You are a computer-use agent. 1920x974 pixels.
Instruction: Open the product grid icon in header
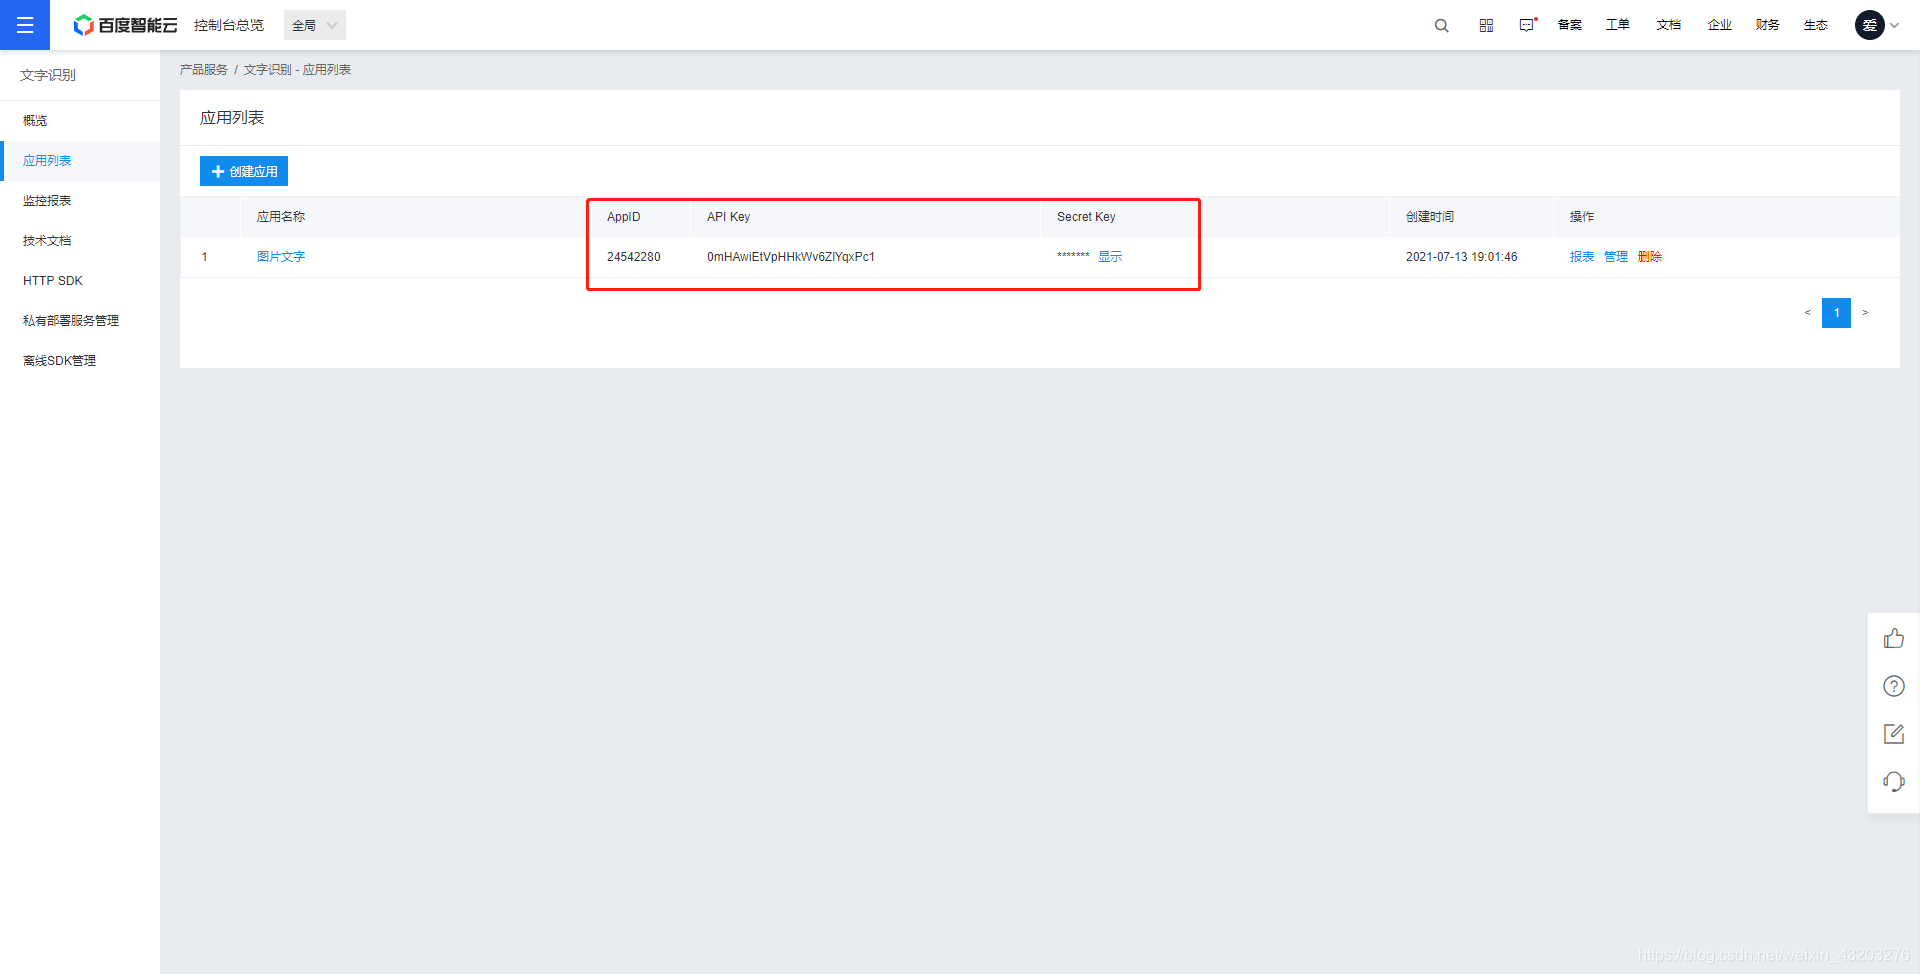tap(1486, 25)
